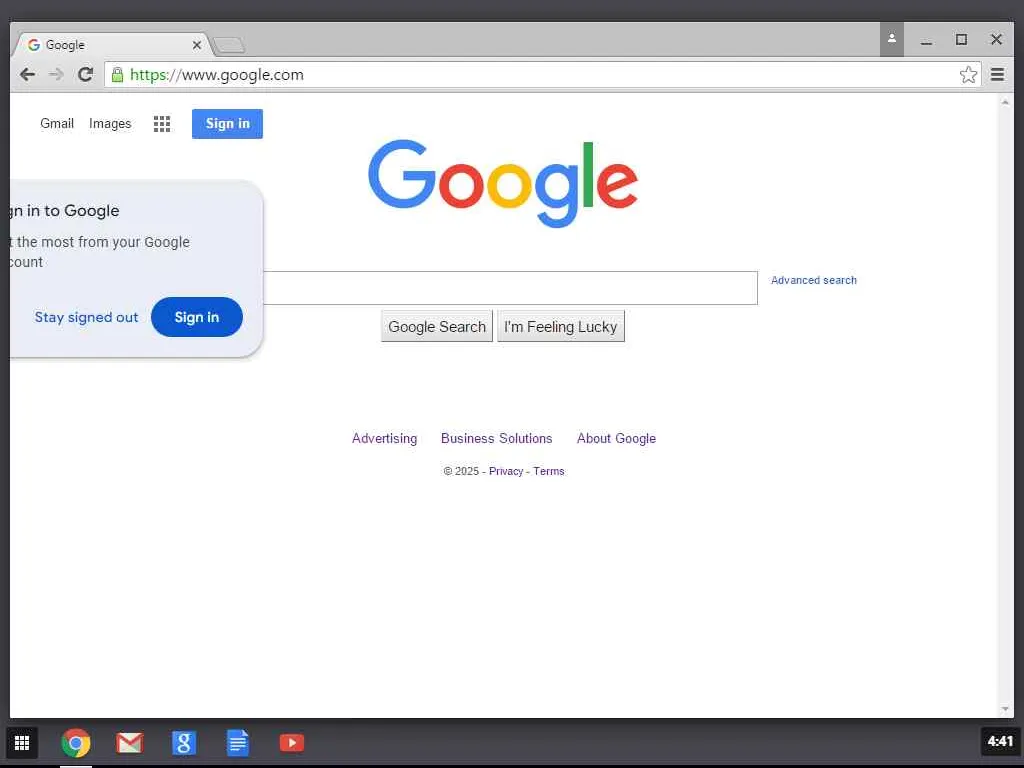The width and height of the screenshot is (1024, 768).
Task: Click the scrollbar down arrow
Action: coord(1005,710)
